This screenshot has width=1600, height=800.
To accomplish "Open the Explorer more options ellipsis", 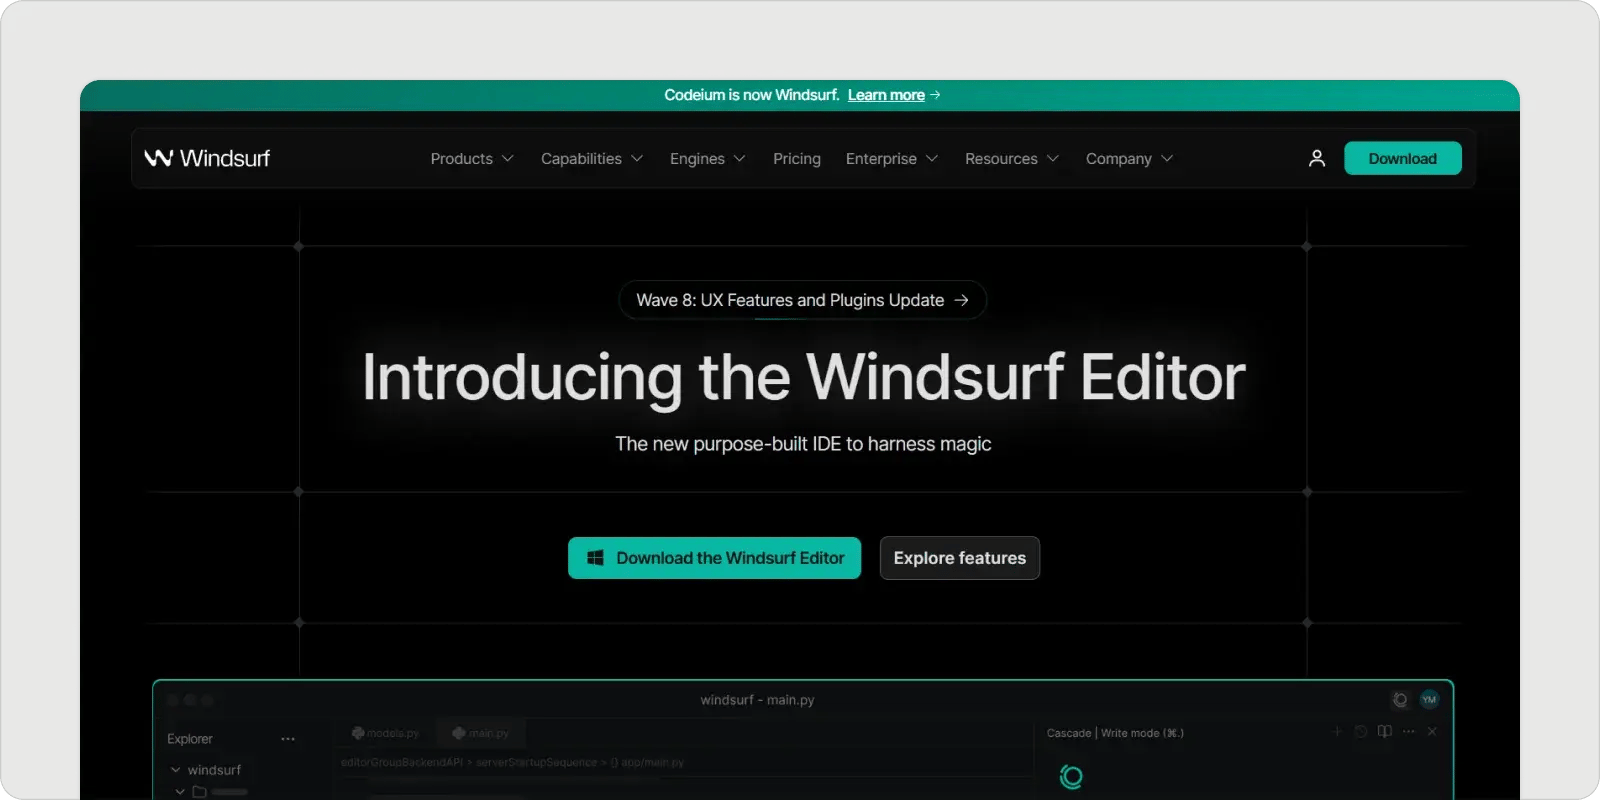I will click(x=288, y=739).
